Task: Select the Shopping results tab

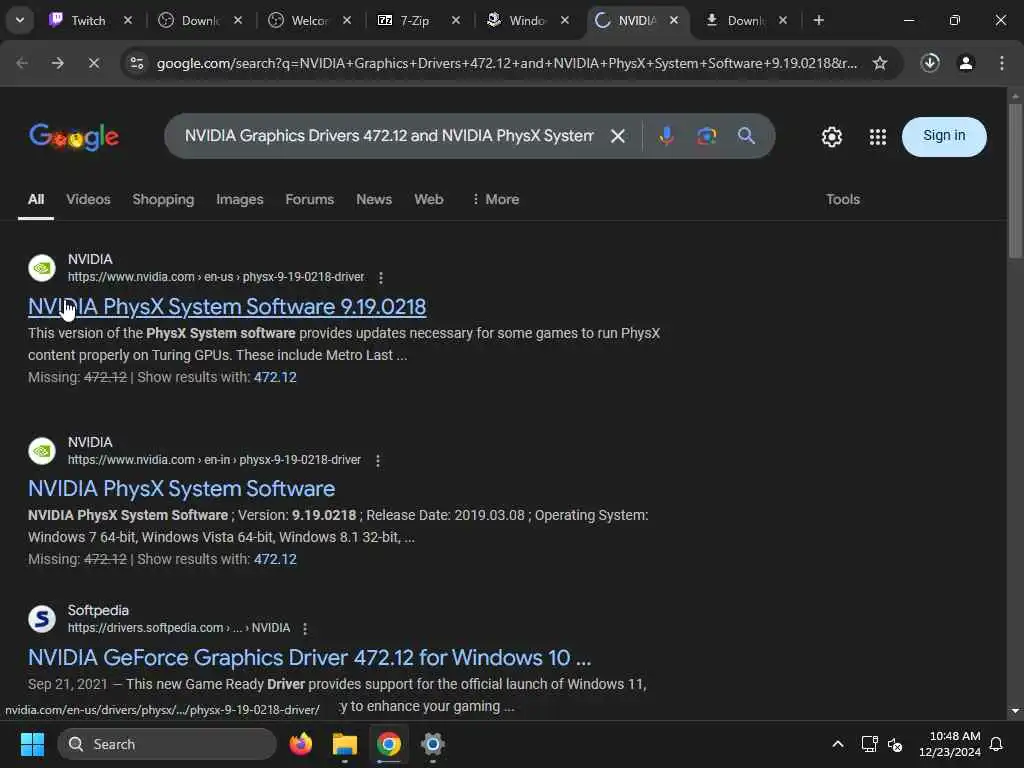Action: click(163, 199)
